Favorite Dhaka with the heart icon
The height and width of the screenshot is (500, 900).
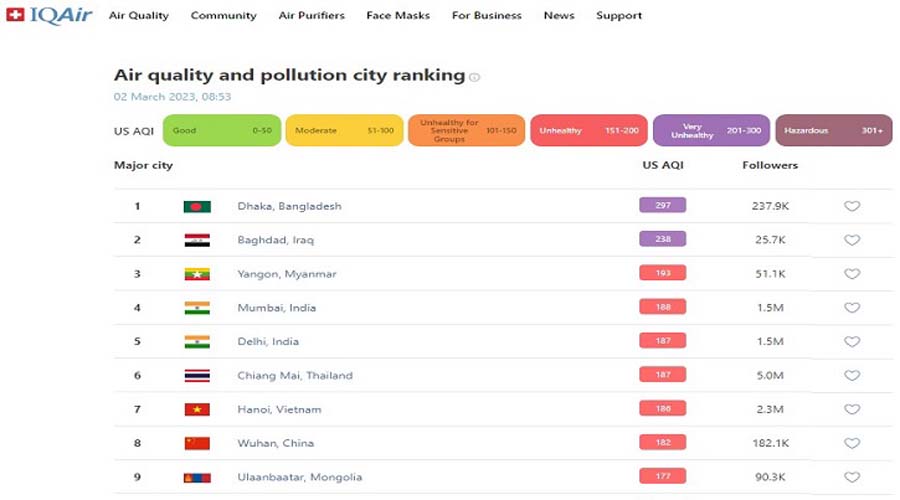click(852, 207)
